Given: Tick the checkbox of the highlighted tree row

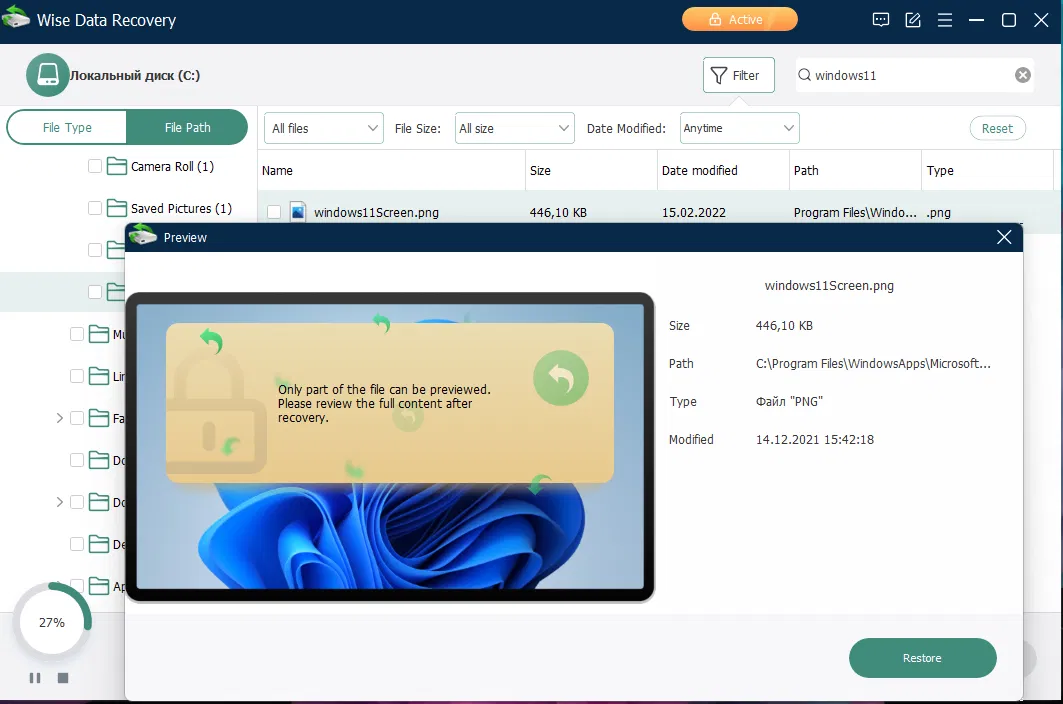Looking at the screenshot, I should [95, 292].
